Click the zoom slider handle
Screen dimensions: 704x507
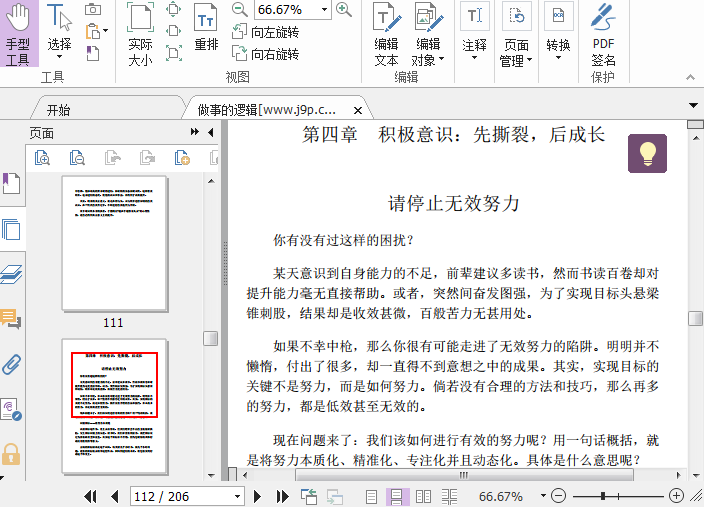point(603,496)
